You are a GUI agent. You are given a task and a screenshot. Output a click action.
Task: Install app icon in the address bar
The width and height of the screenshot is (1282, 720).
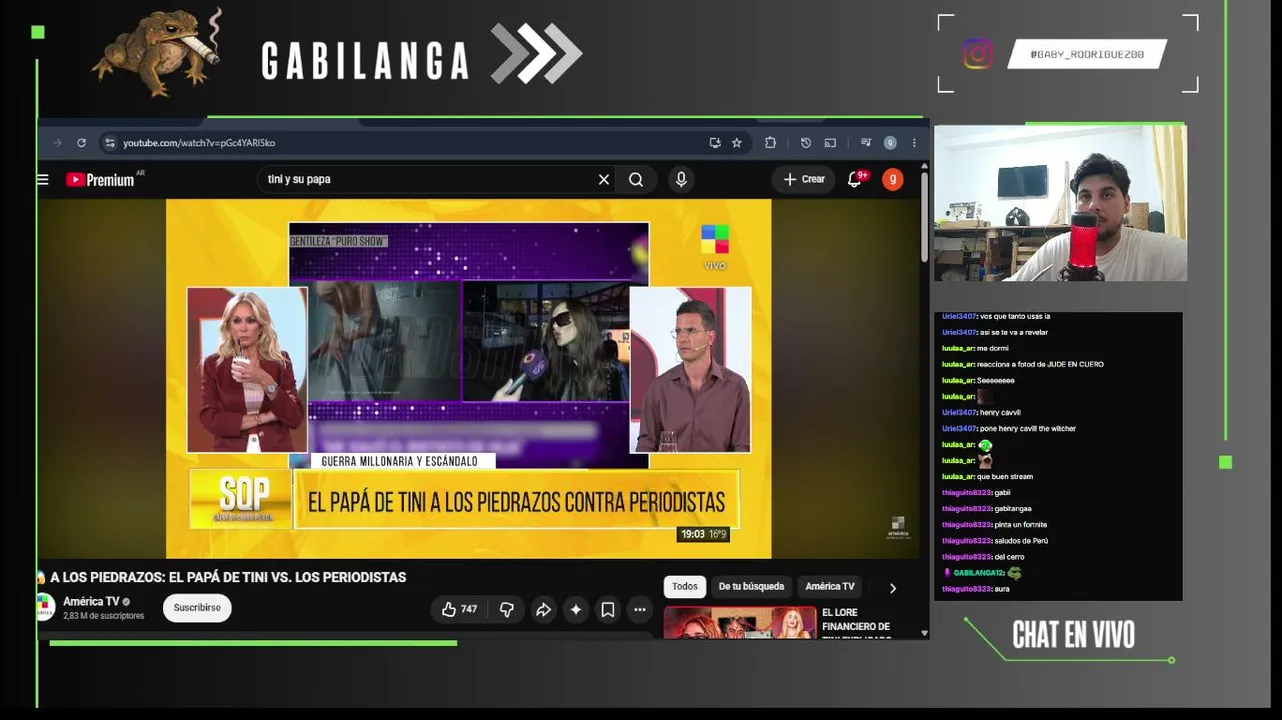pos(715,143)
